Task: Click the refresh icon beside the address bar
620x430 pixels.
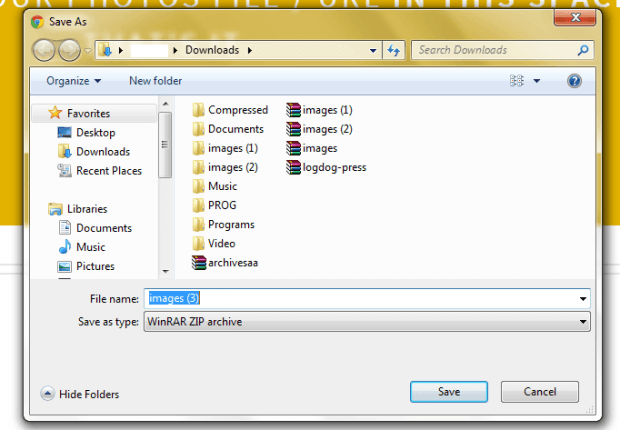Action: pos(393,50)
